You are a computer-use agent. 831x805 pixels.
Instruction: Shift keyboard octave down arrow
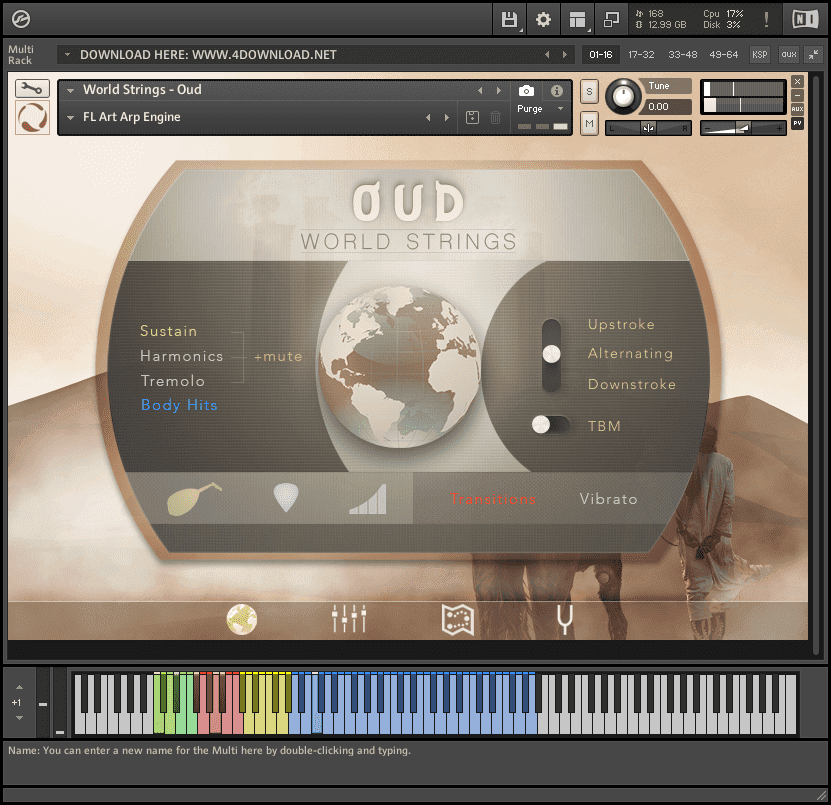(x=19, y=718)
